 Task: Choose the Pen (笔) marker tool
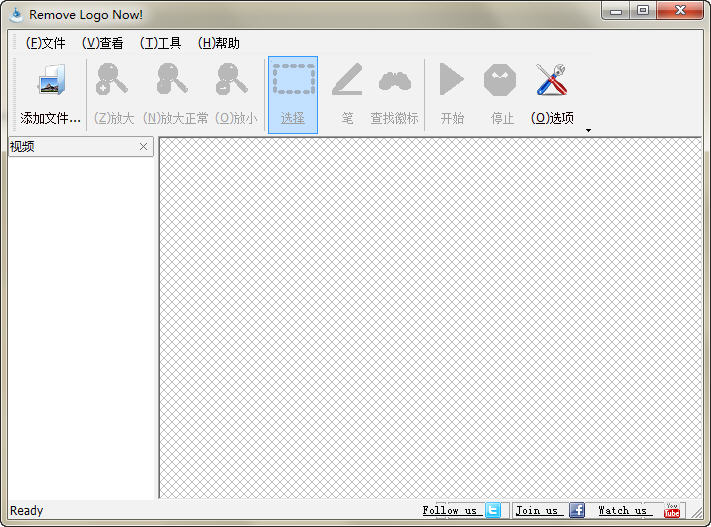click(347, 79)
